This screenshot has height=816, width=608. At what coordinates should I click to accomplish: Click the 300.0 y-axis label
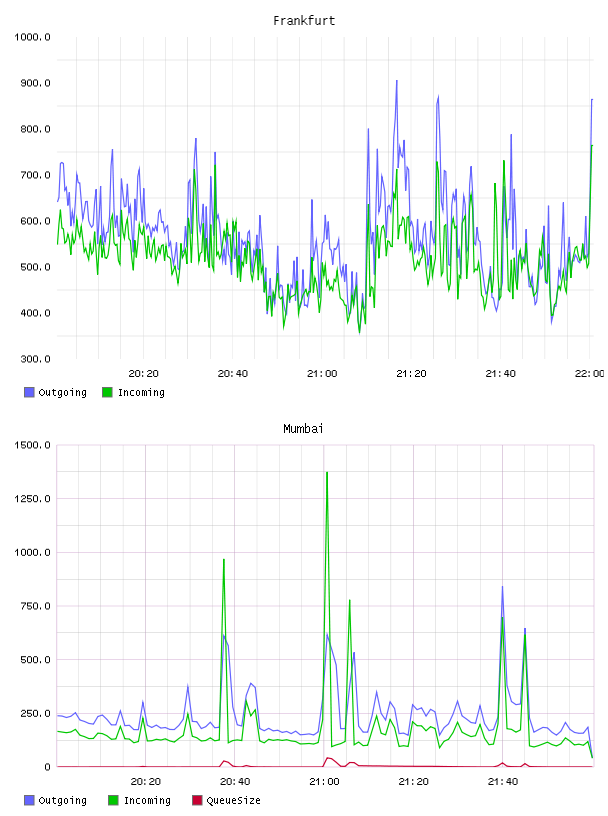[x=35, y=359]
